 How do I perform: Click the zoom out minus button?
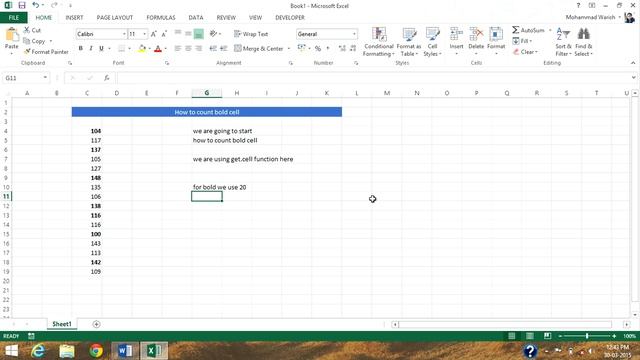tap(560, 336)
